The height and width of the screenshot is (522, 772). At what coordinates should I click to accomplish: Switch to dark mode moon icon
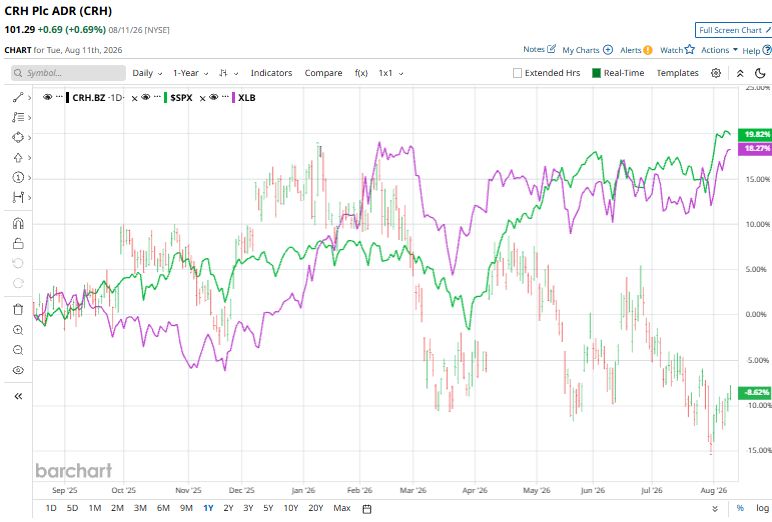coord(760,73)
